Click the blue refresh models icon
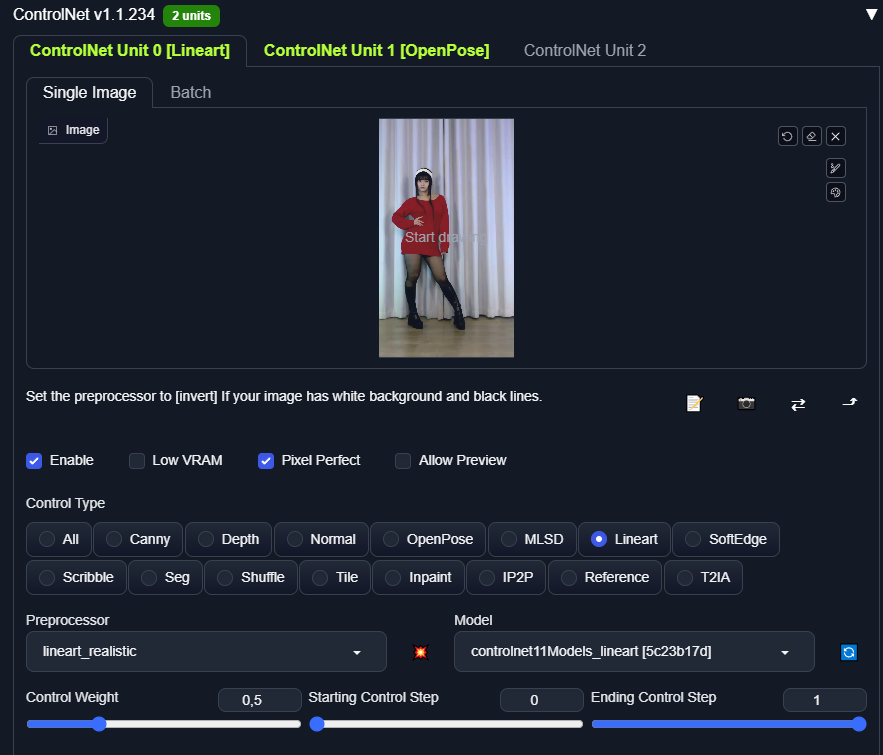Image resolution: width=883 pixels, height=755 pixels. 849,652
